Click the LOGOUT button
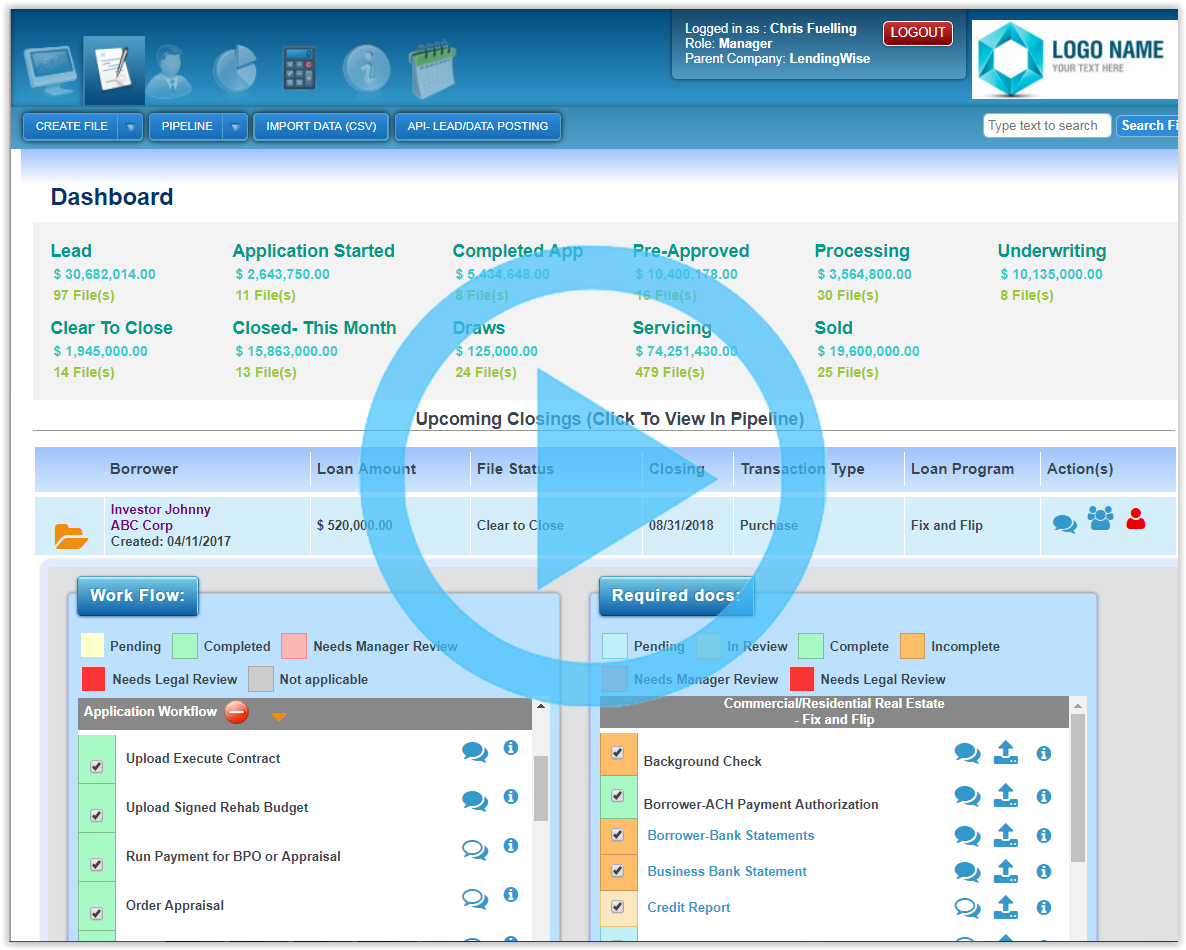 (x=916, y=31)
